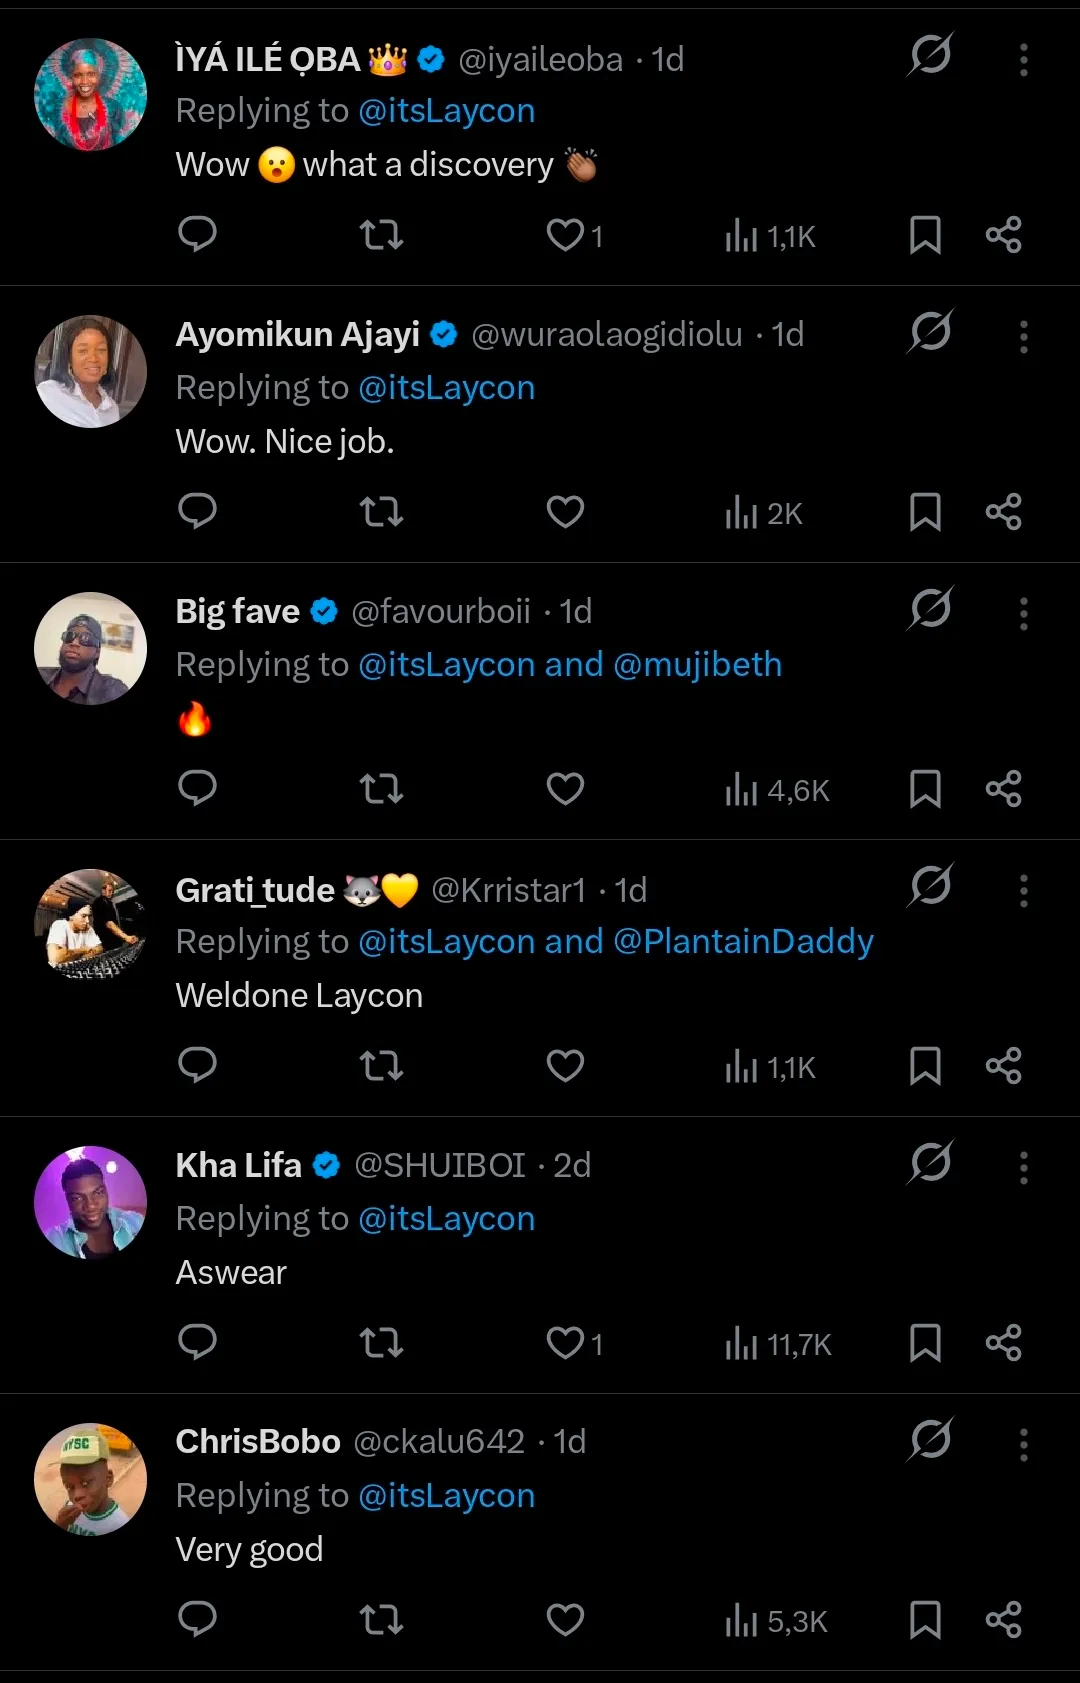Reply to ÌYÁ ILÉ ỌBA's tweet
Viewport: 1080px width, 1683px height.
(197, 235)
